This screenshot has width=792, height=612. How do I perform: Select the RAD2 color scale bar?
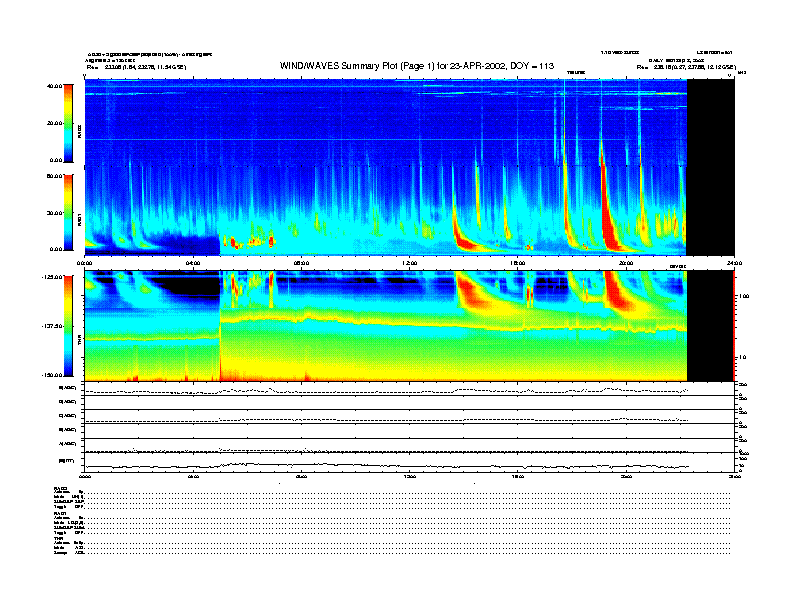(x=68, y=123)
